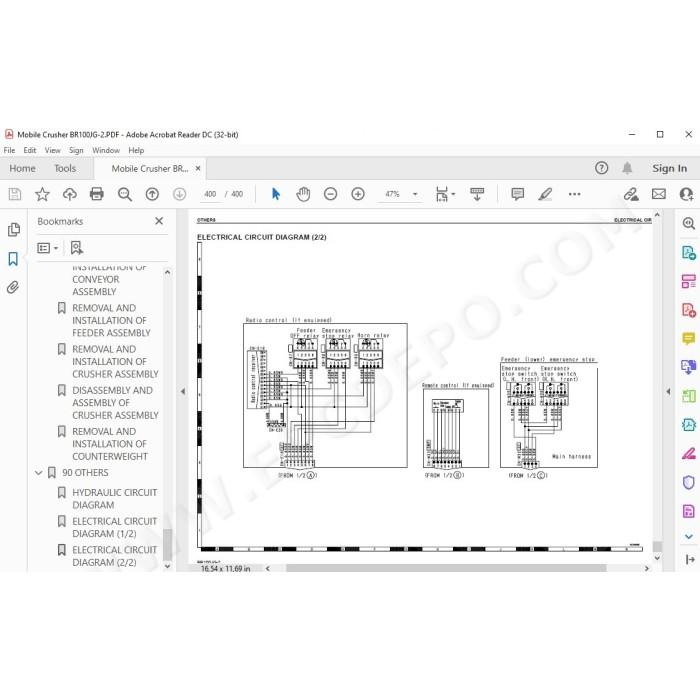This screenshot has height=700, width=700.
Task: Expand right tools pane arrow
Action: [x=668, y=392]
